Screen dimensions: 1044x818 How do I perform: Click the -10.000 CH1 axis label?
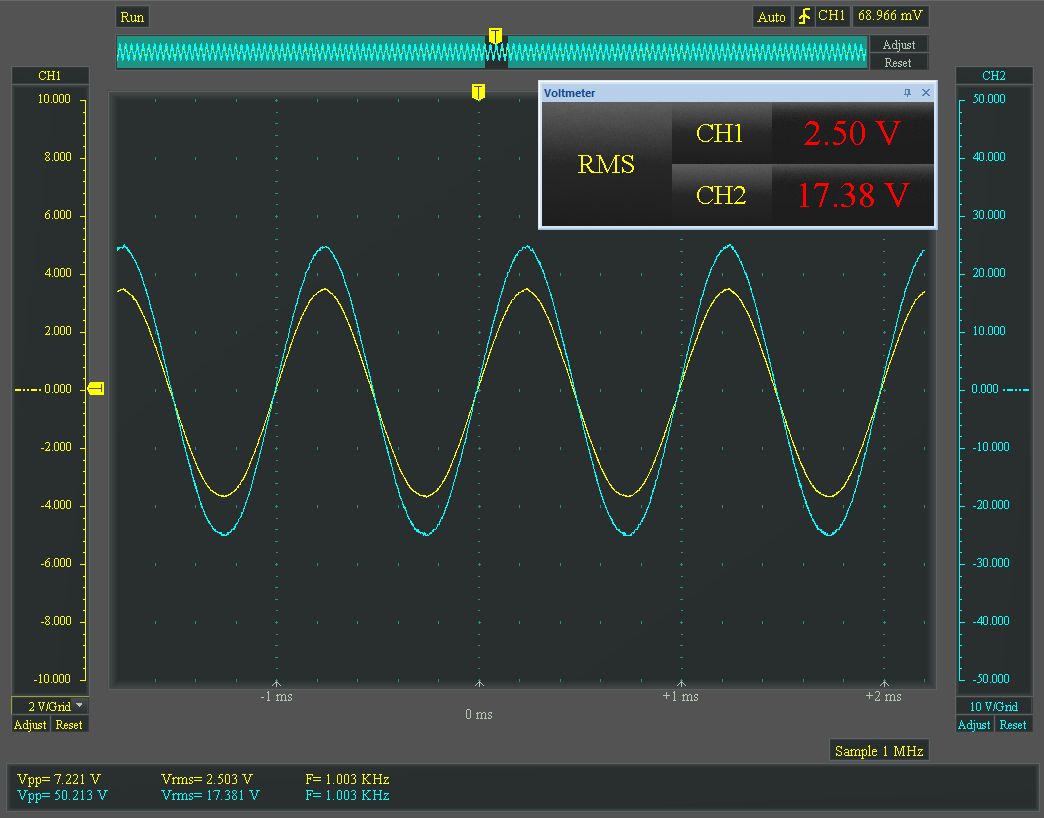point(53,679)
